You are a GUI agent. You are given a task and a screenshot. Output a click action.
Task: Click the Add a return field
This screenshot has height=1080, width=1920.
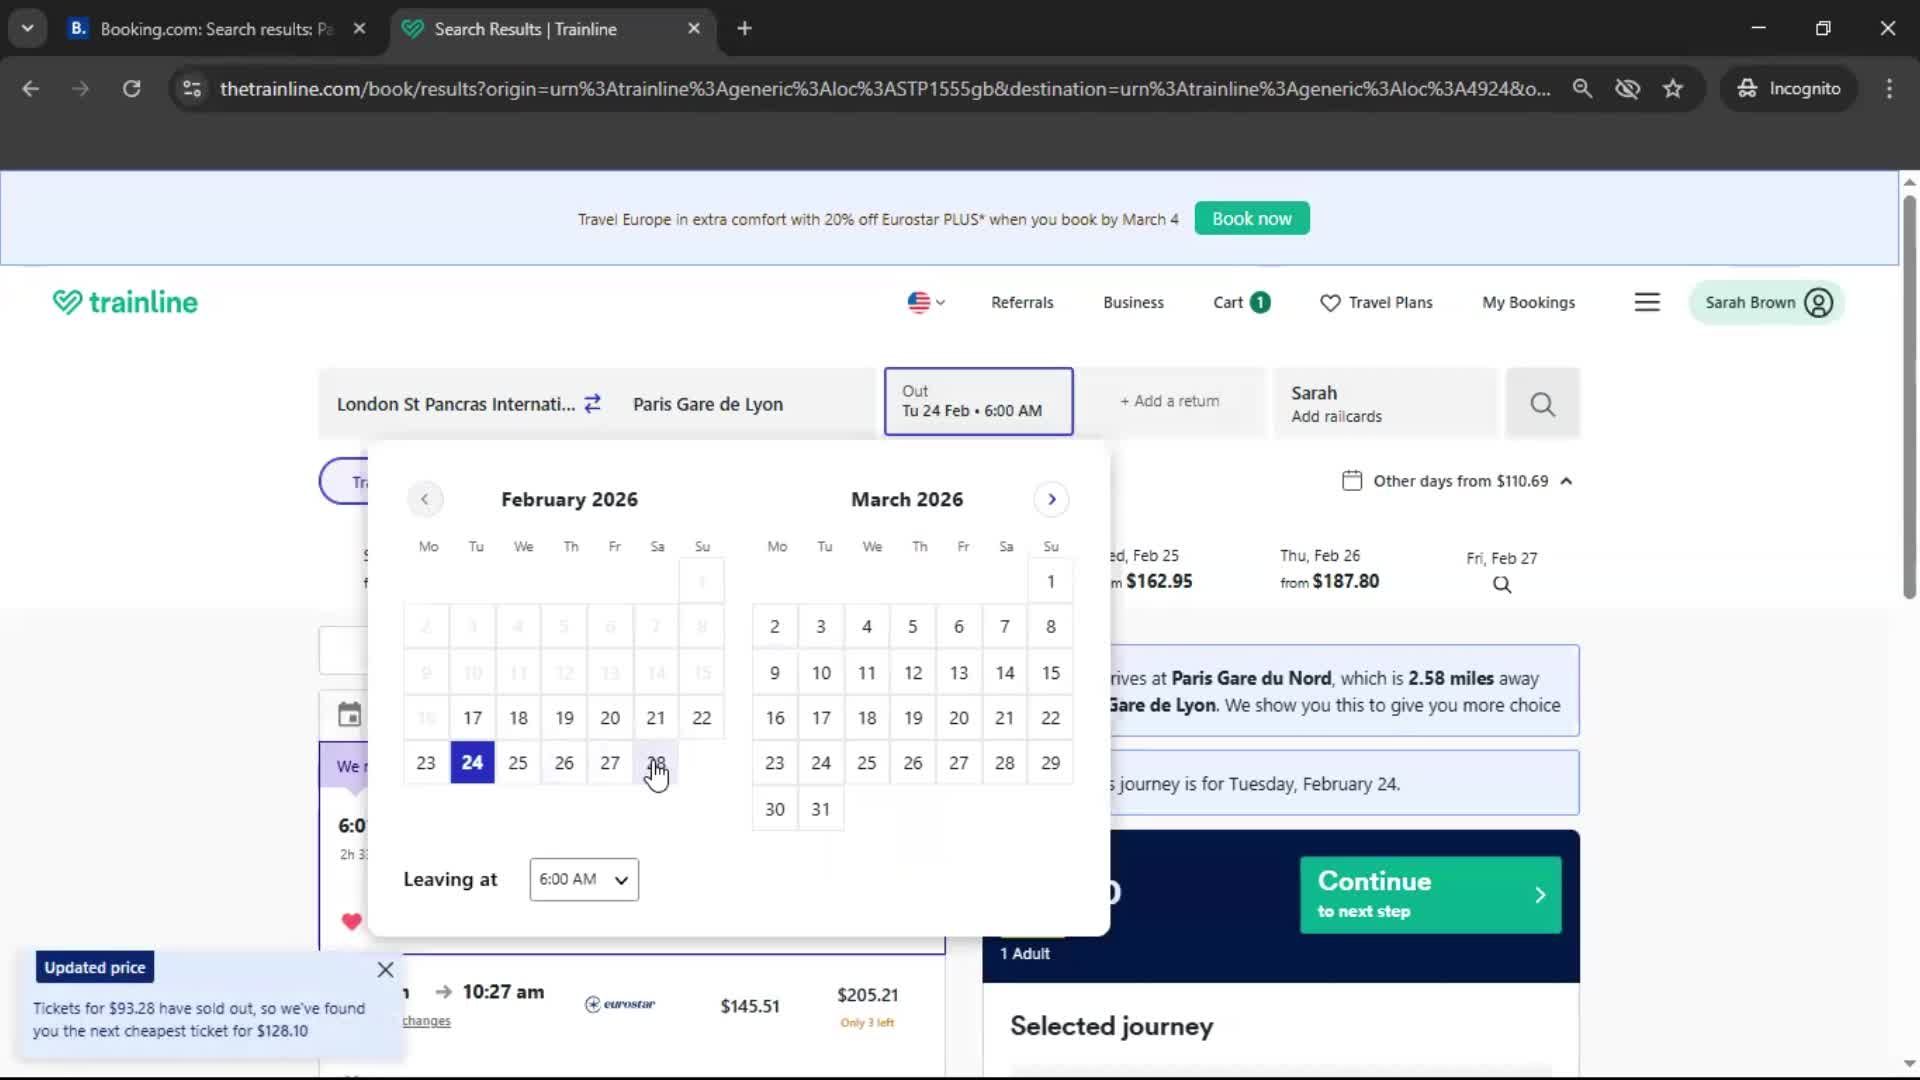click(x=1169, y=401)
